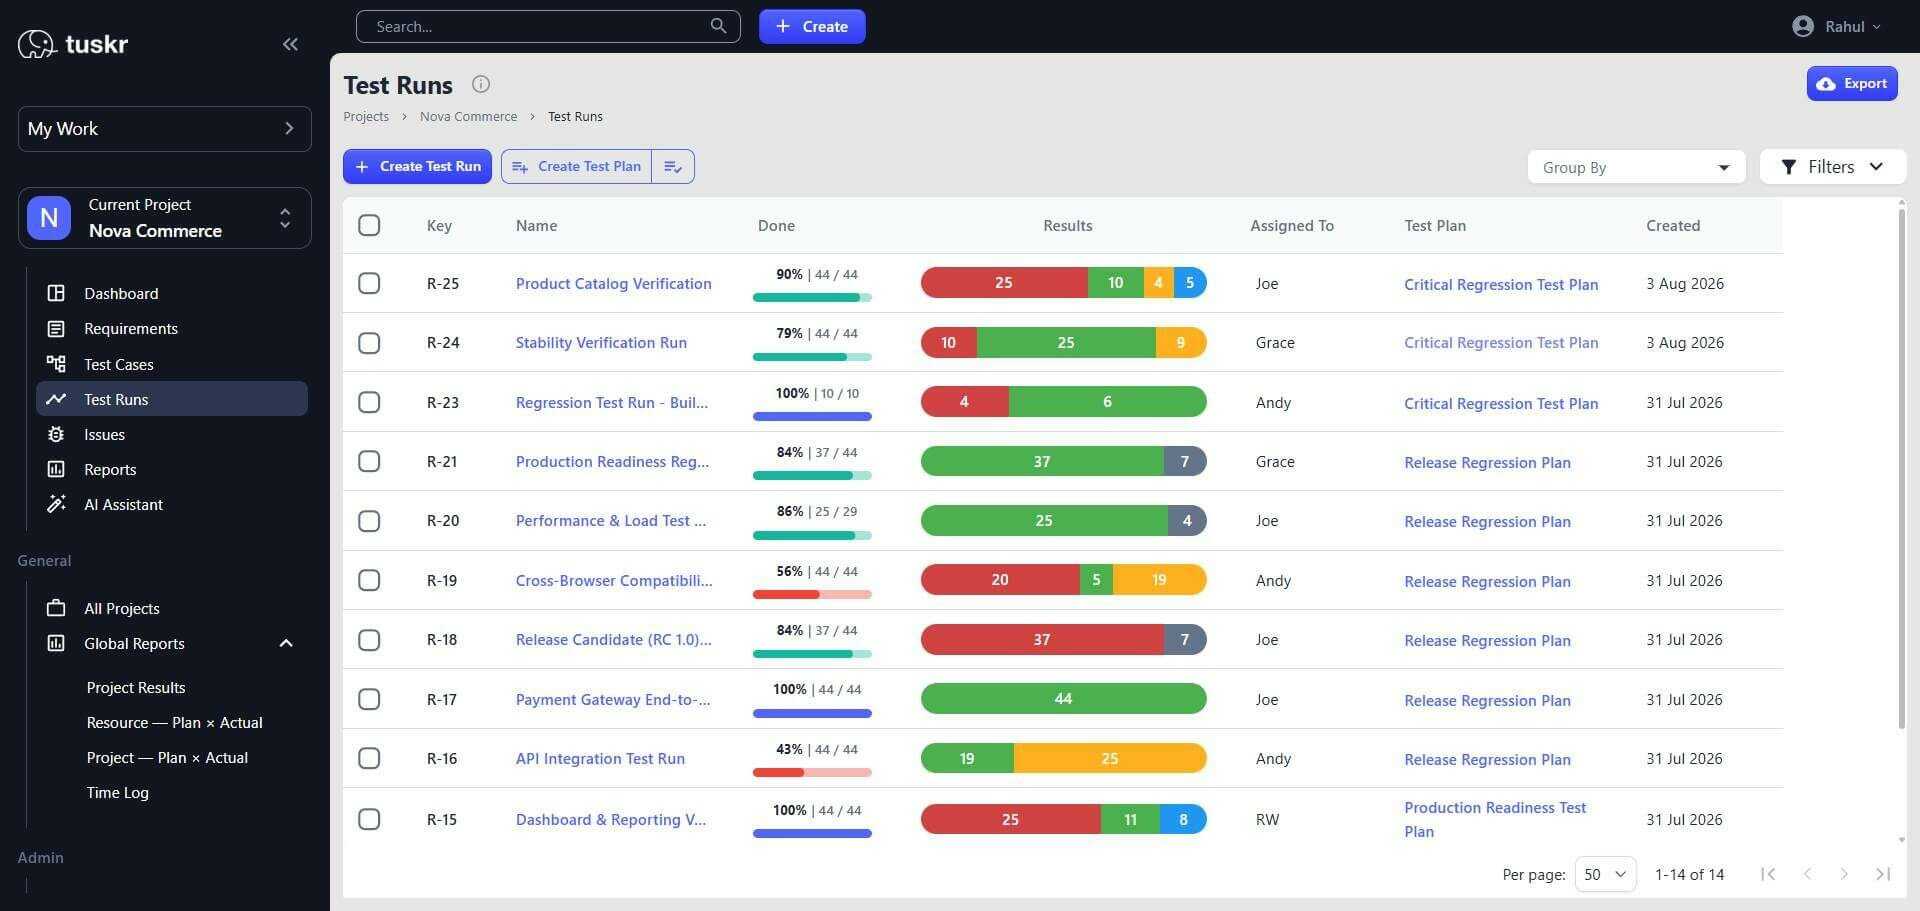Collapse the Global Reports section
Image resolution: width=1920 pixels, height=911 pixels.
coord(286,643)
